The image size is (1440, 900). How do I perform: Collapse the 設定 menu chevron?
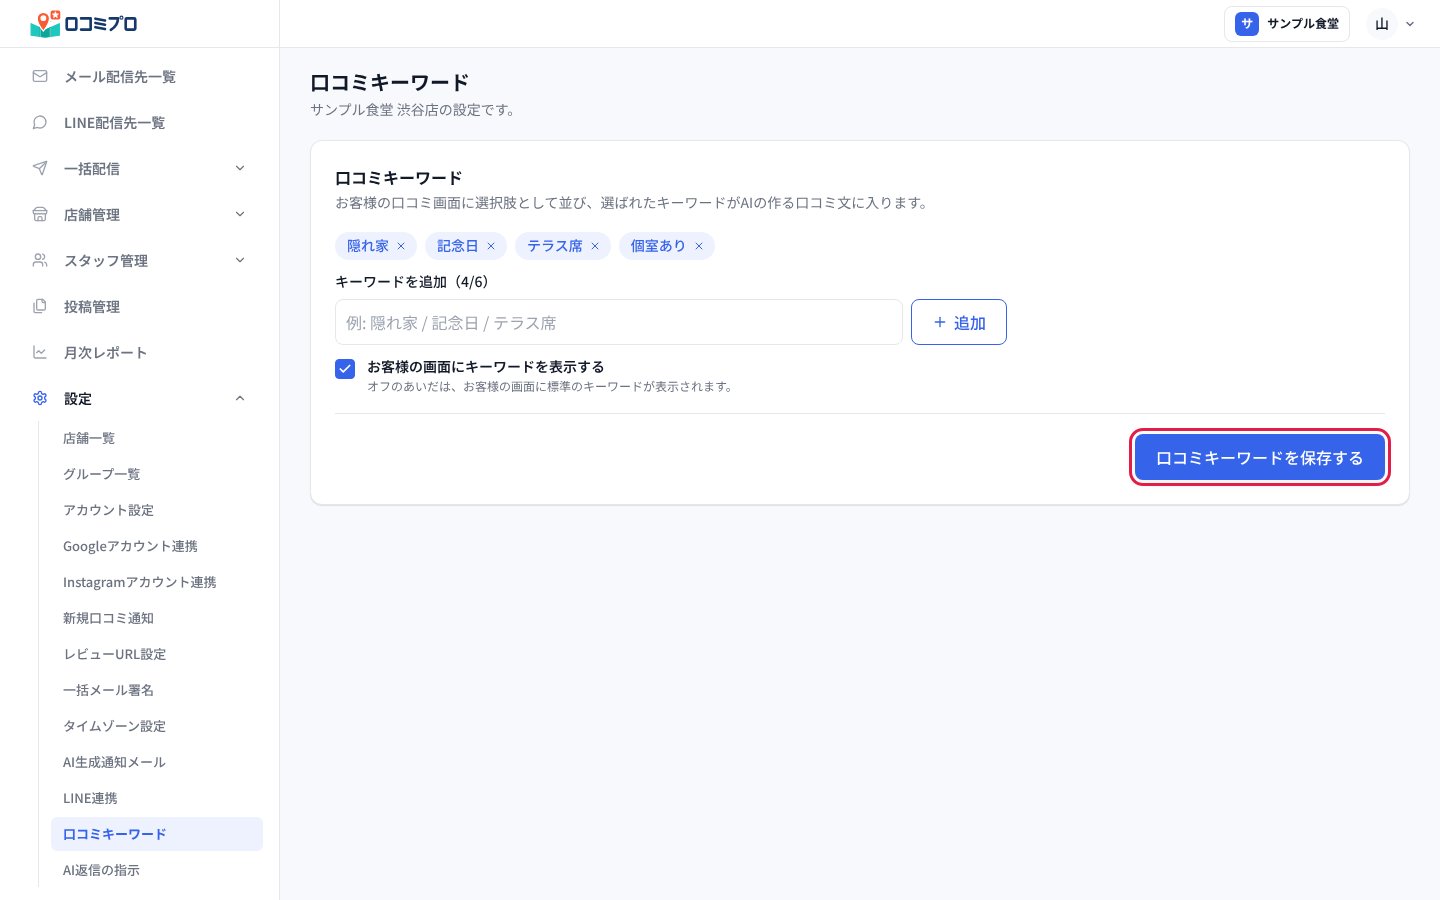click(x=240, y=398)
